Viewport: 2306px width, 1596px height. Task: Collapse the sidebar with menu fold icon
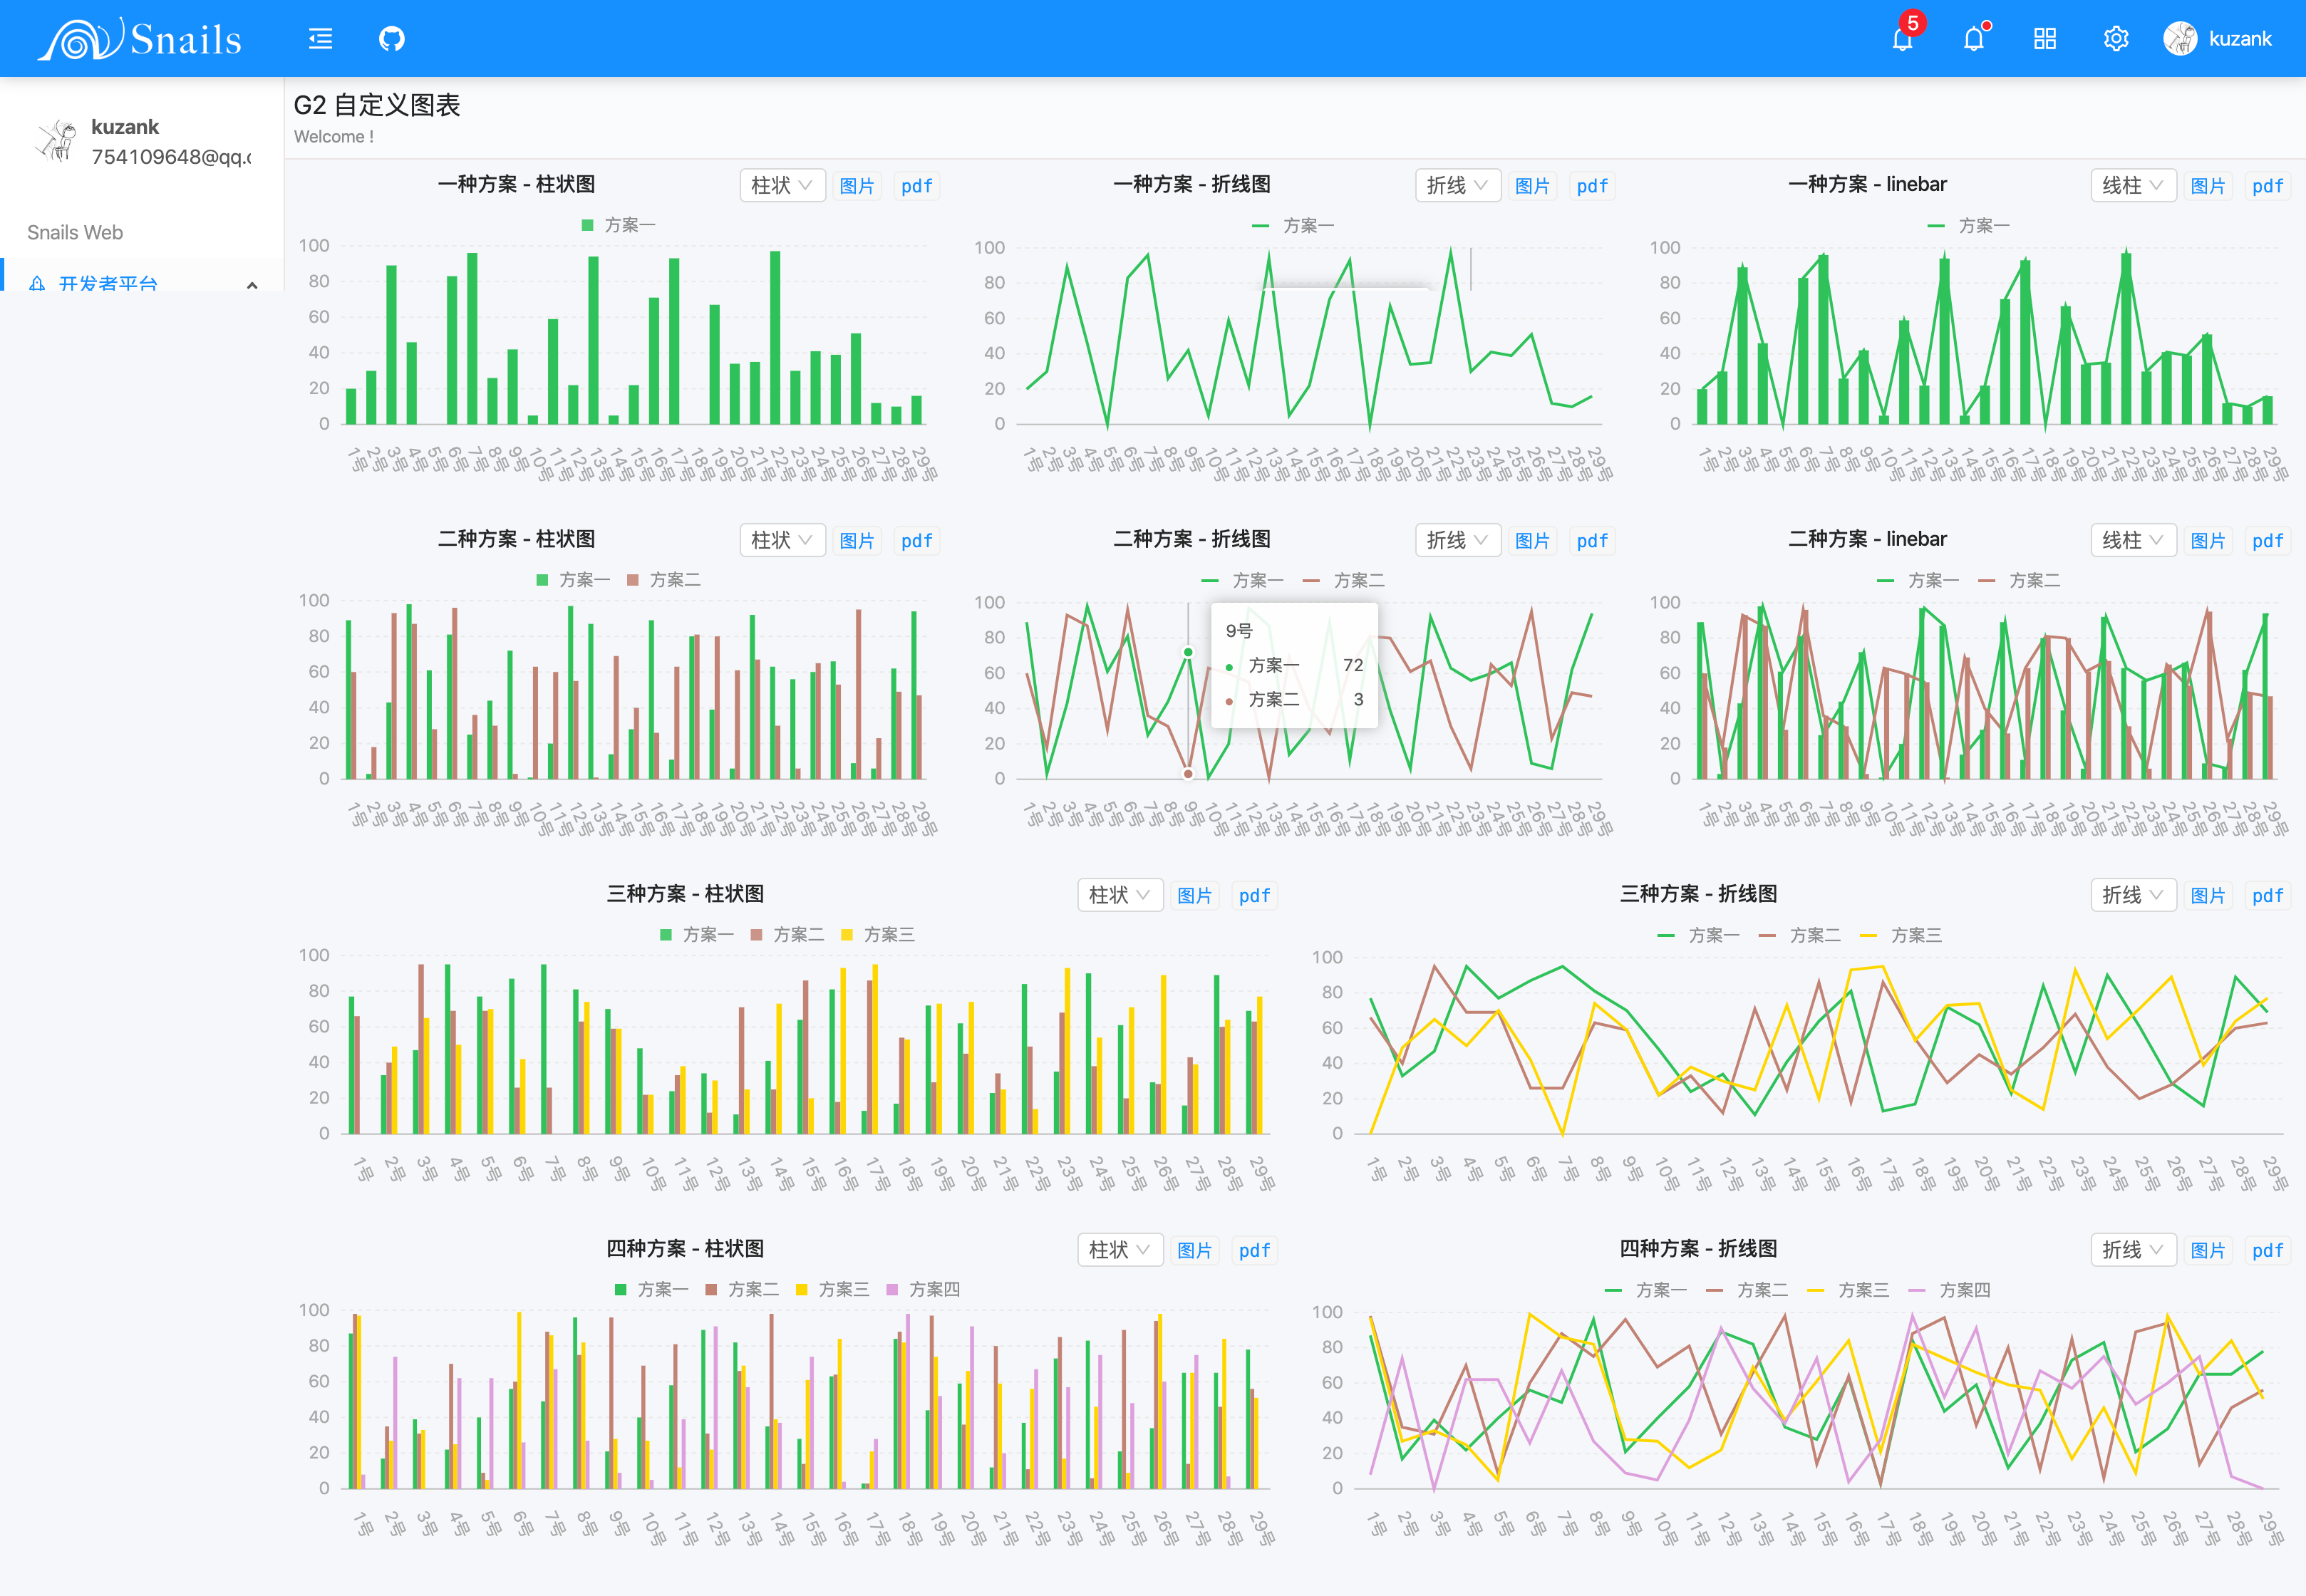[320, 39]
